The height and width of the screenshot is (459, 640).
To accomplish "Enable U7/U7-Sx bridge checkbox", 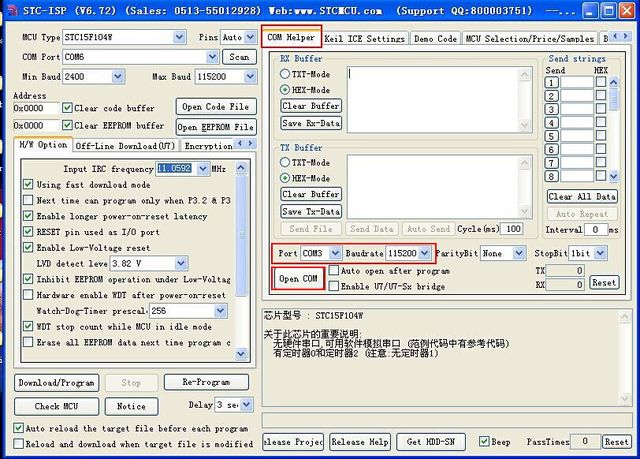I will [x=334, y=286].
